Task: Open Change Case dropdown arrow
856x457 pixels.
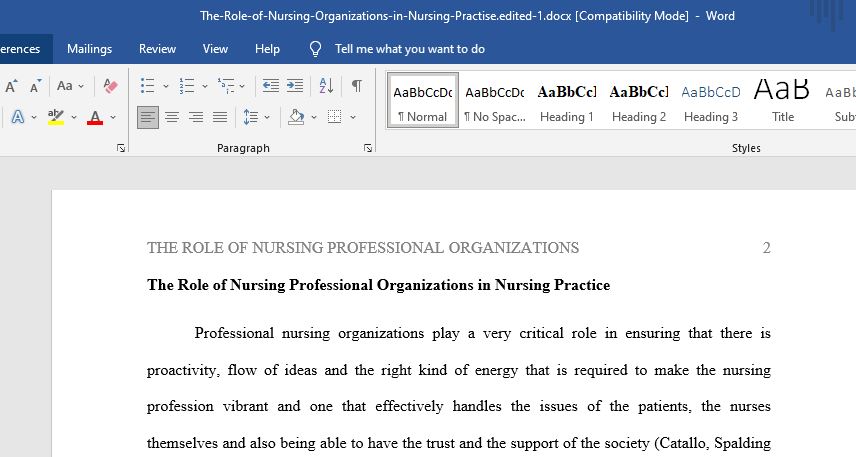Action: (x=81, y=86)
